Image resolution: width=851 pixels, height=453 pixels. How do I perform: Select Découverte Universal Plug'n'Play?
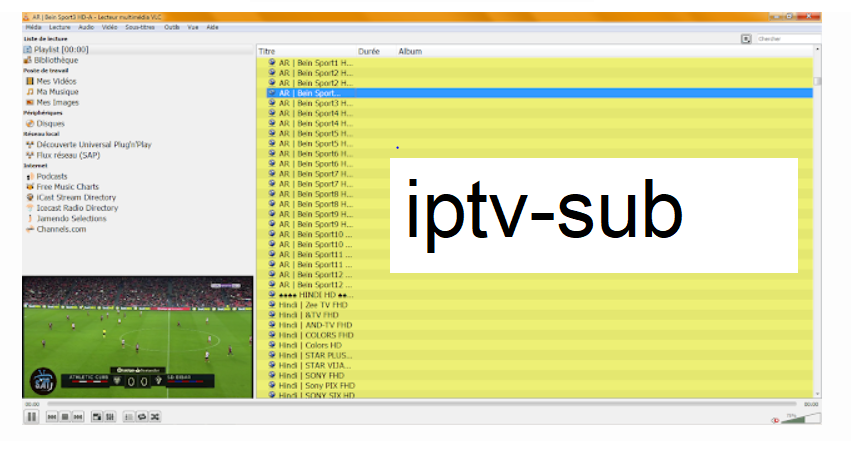tap(89, 145)
